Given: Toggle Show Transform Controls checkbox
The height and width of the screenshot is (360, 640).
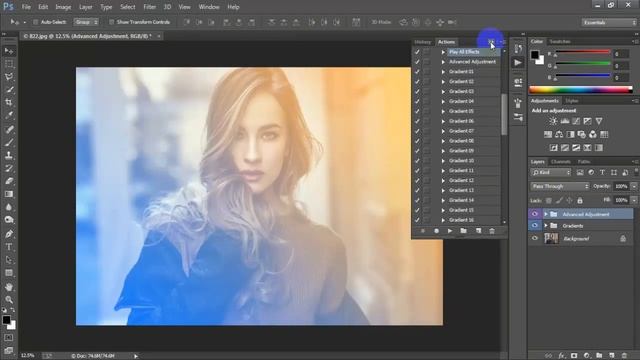Looking at the screenshot, I should tap(111, 22).
